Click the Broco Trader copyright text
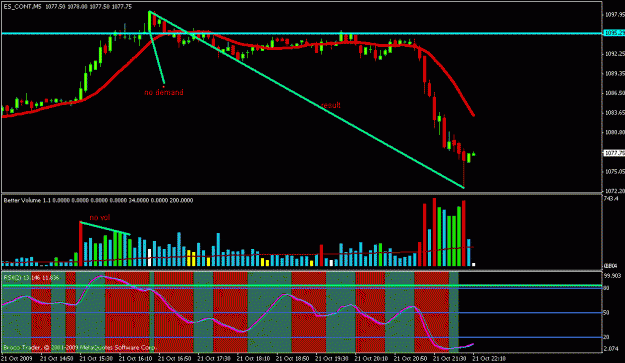The image size is (625, 363). (x=79, y=348)
